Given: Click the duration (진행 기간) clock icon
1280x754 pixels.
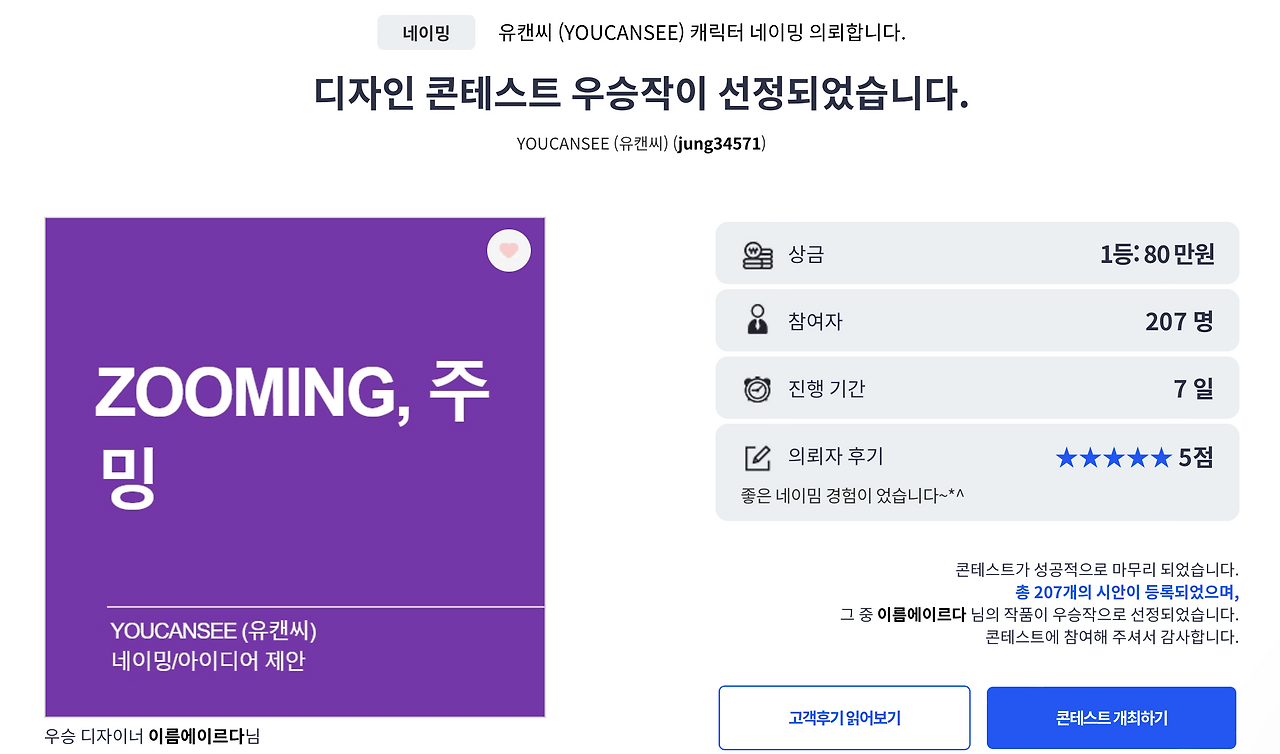Looking at the screenshot, I should coord(758,387).
